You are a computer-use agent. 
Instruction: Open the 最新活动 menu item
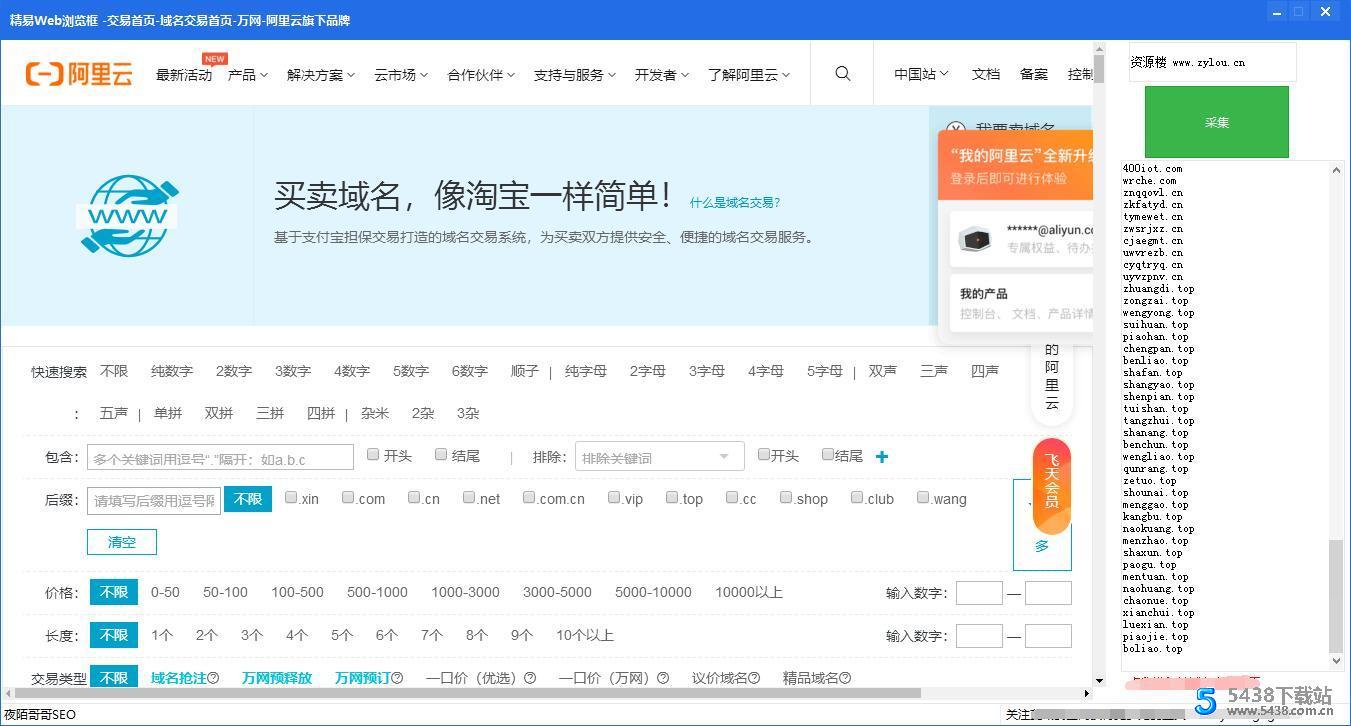pos(183,73)
